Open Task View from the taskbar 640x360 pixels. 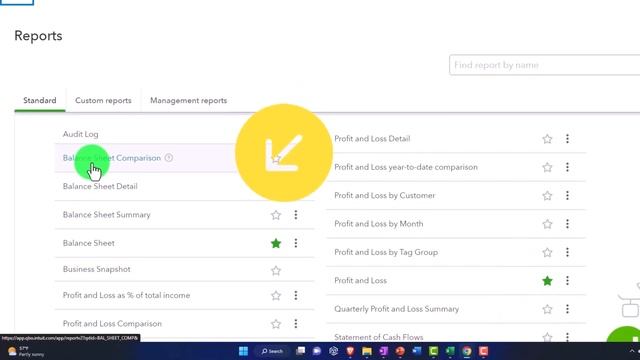[x=301, y=351]
